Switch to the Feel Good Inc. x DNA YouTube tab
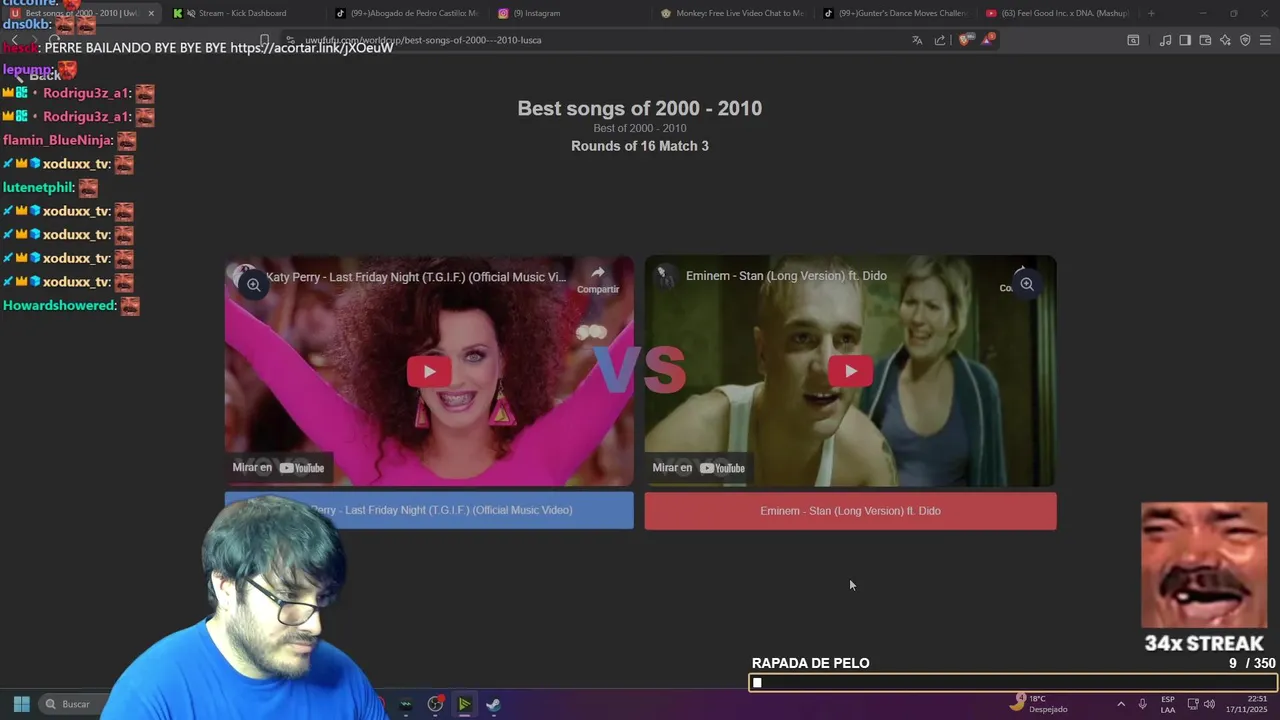Image resolution: width=1280 pixels, height=720 pixels. 1057,13
